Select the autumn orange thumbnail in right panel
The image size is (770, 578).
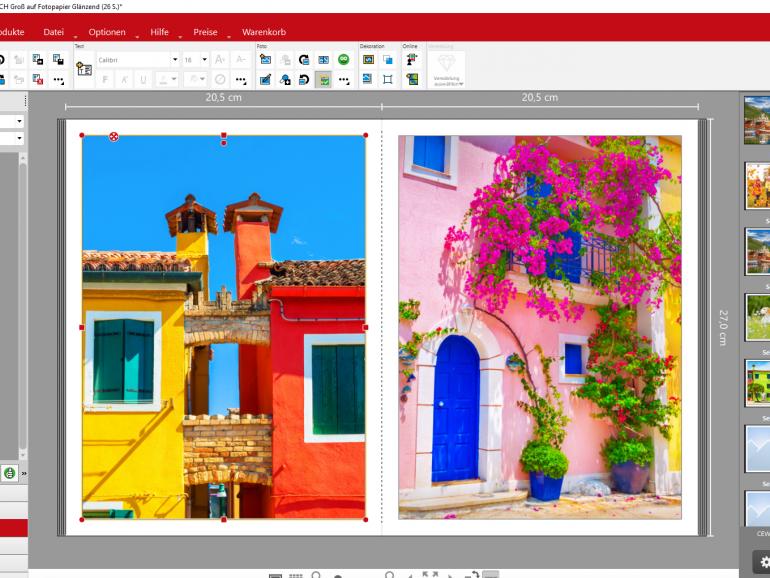[757, 186]
